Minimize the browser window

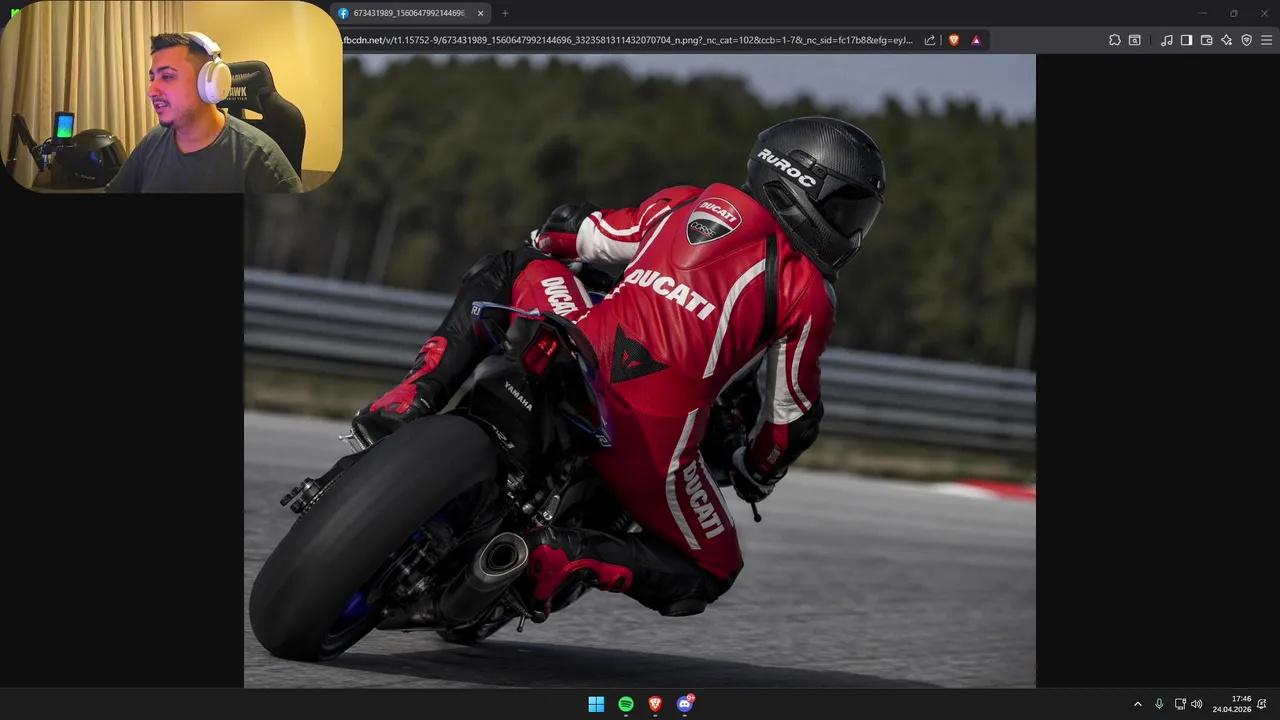(x=1203, y=13)
